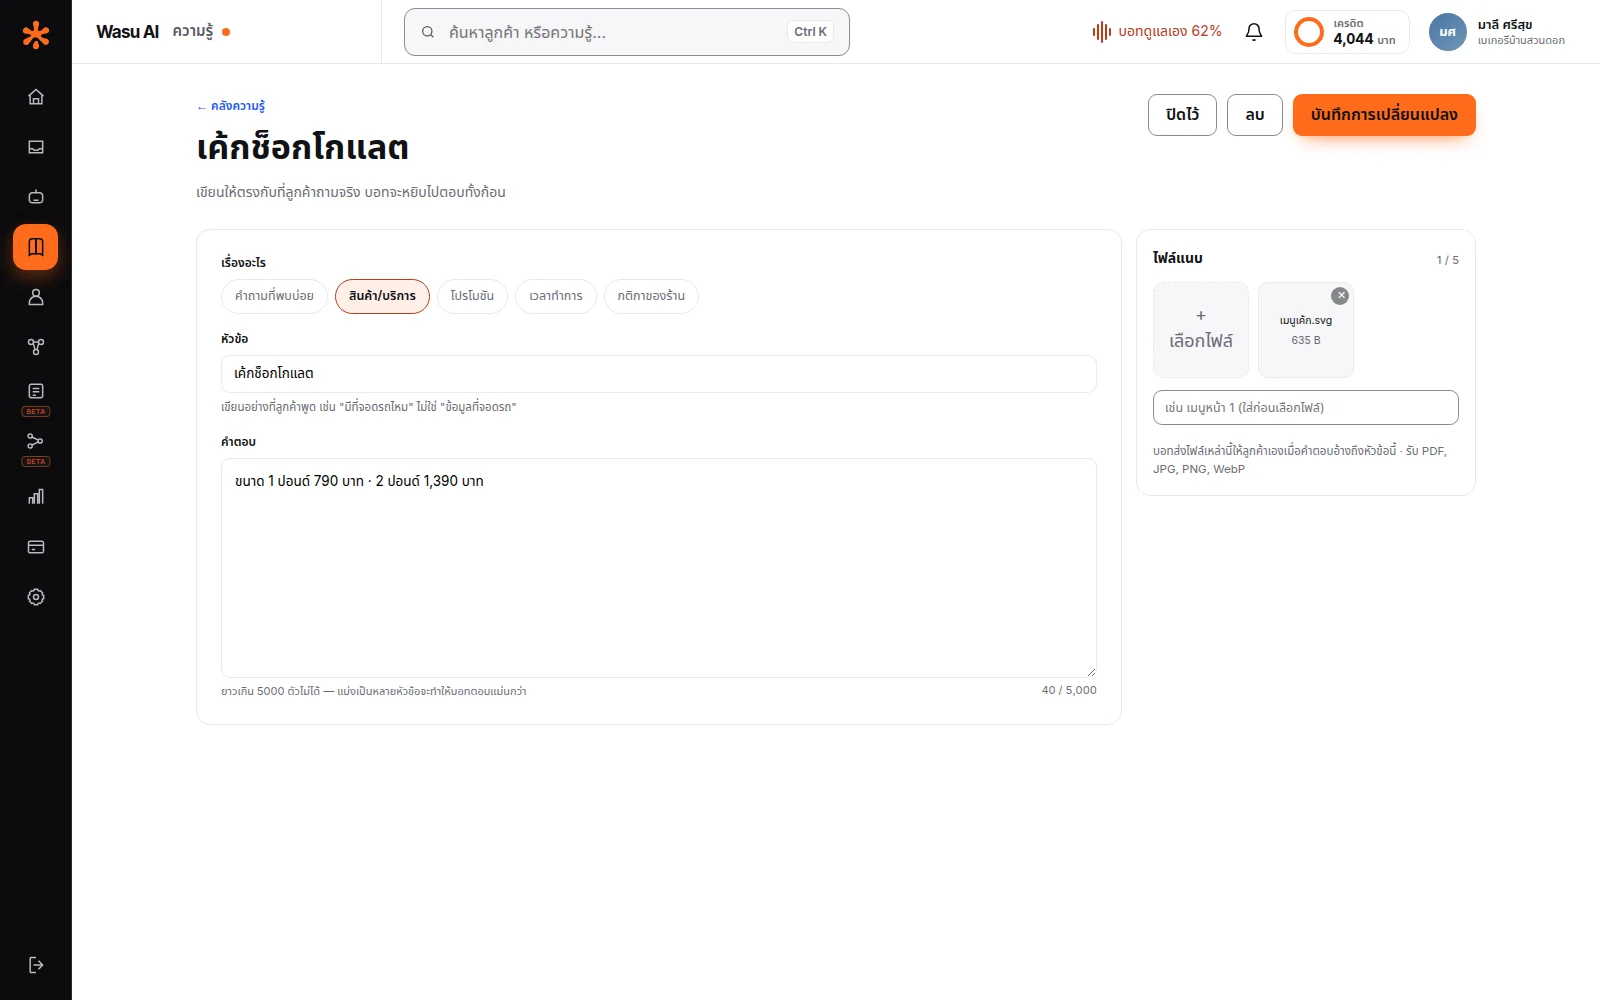Select the คำถามที่พบบ่อย category chip
Screen dimensions: 1600x1000
[x=274, y=296]
